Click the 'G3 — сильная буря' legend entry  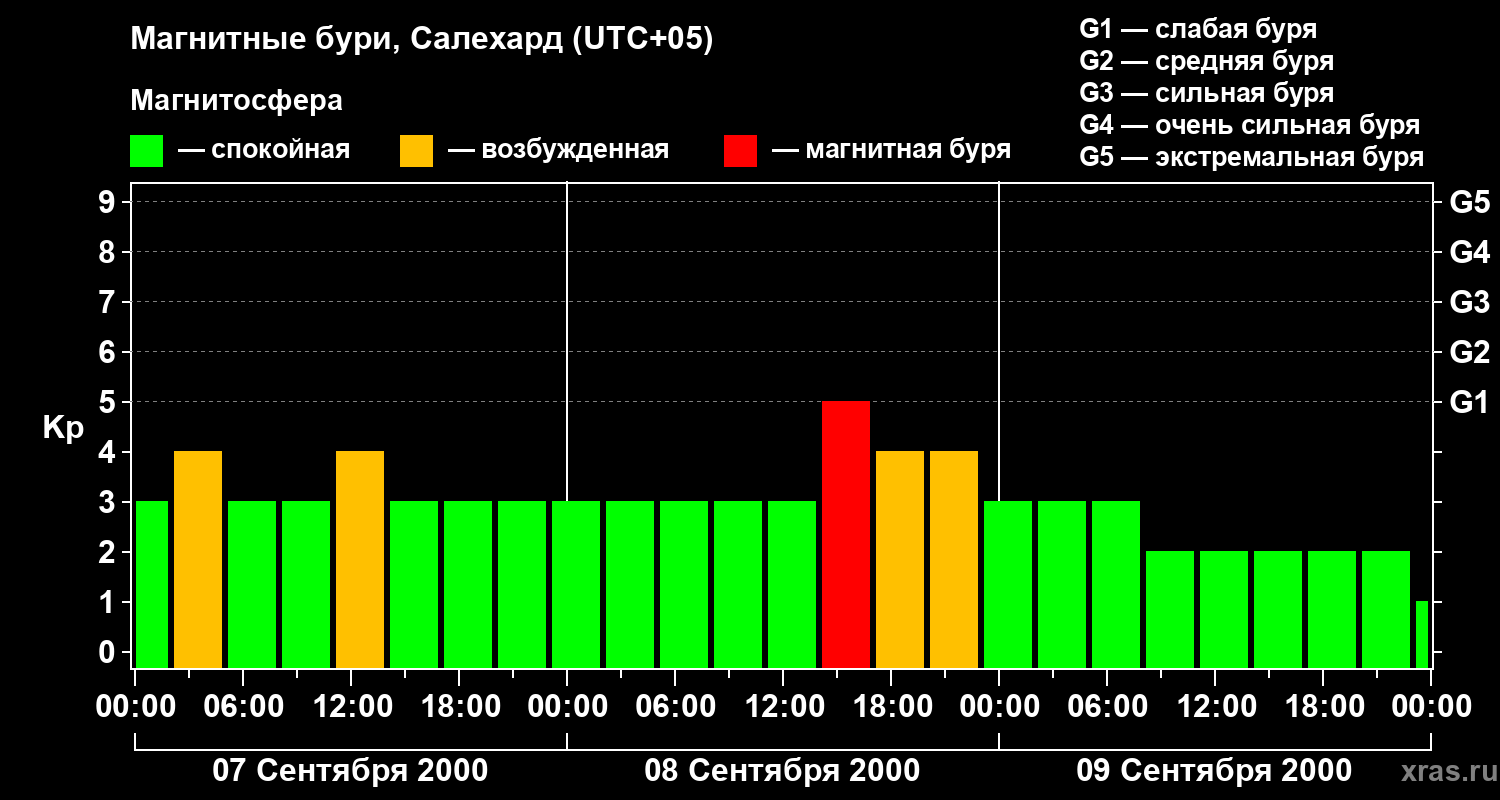point(1207,93)
